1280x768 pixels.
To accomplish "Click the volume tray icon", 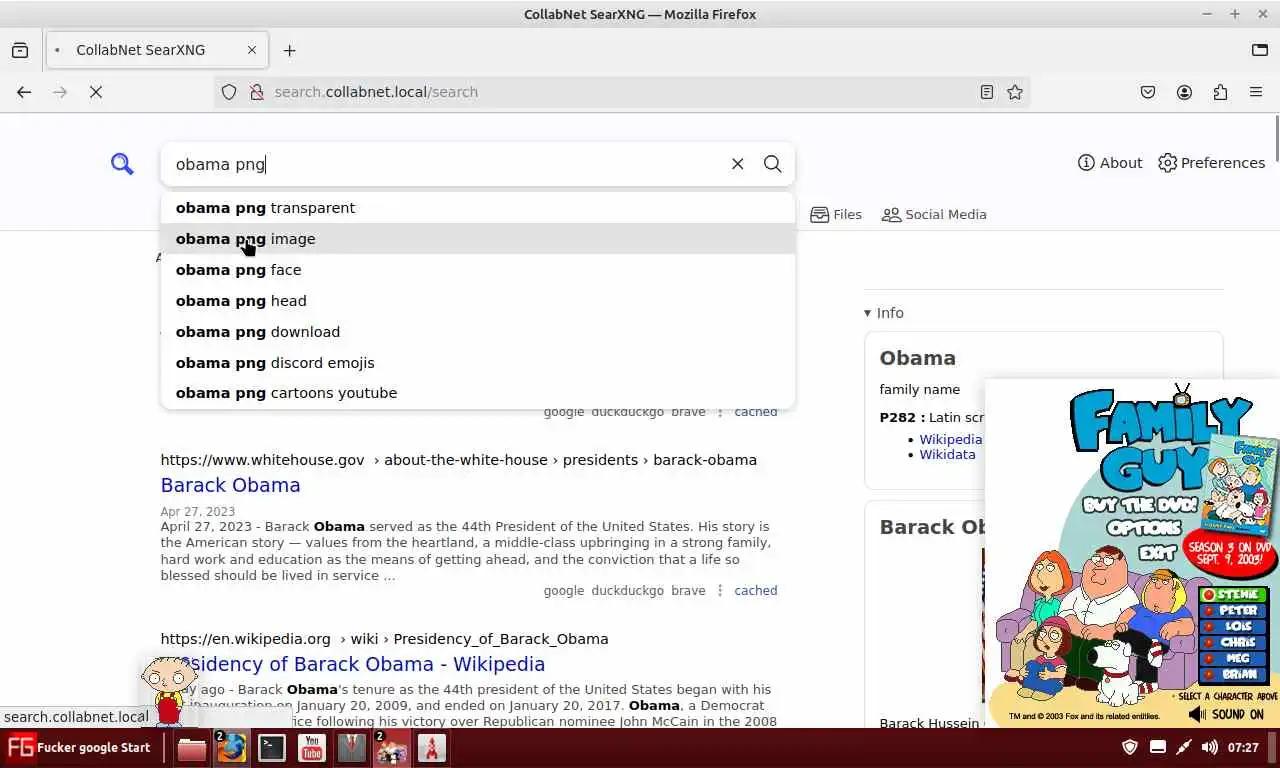I will pyautogui.click(x=1209, y=747).
